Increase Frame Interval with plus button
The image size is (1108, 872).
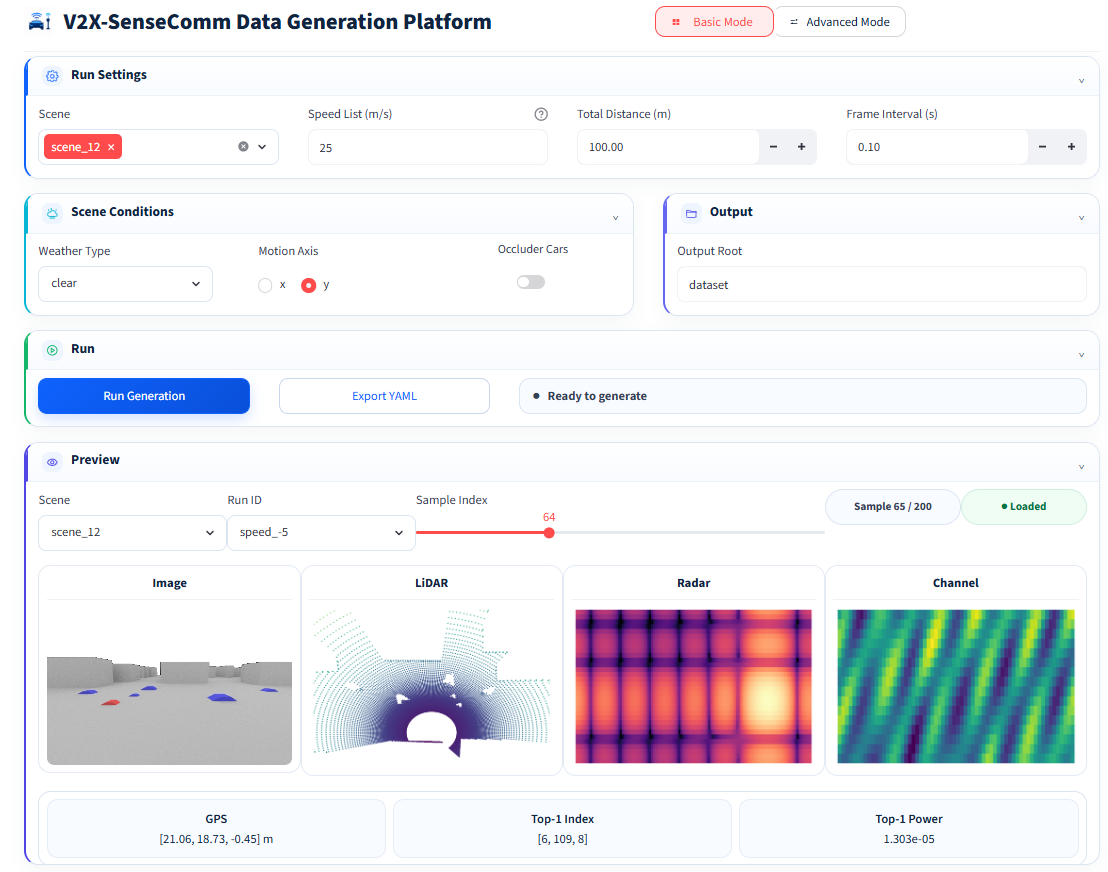1071,147
